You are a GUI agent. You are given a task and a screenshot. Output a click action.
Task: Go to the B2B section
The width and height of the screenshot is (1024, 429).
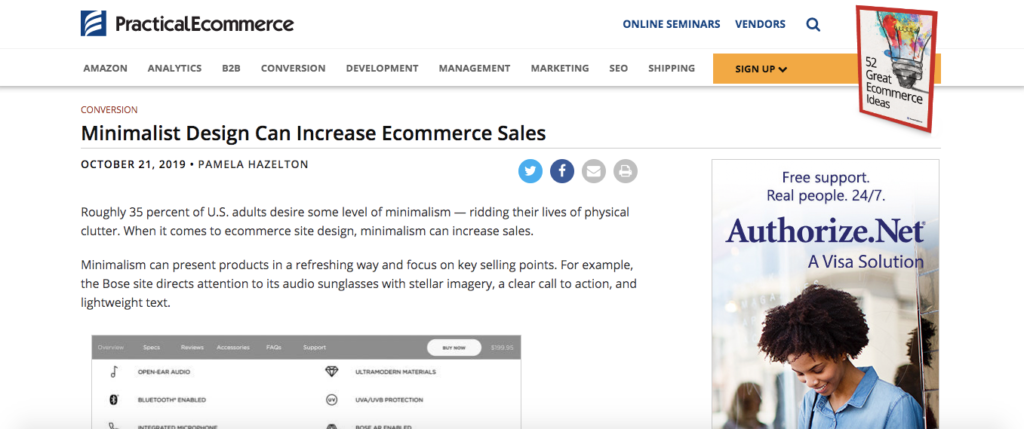(x=231, y=68)
